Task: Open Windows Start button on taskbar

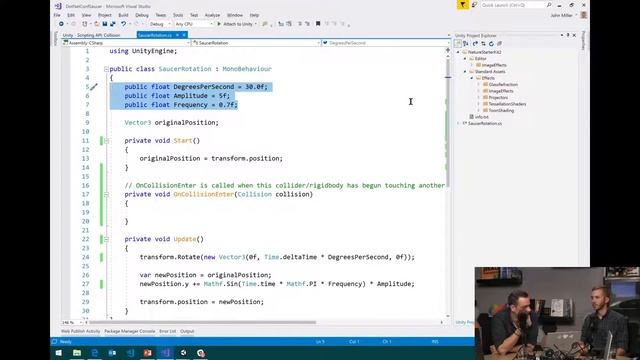Action: (x=59, y=353)
